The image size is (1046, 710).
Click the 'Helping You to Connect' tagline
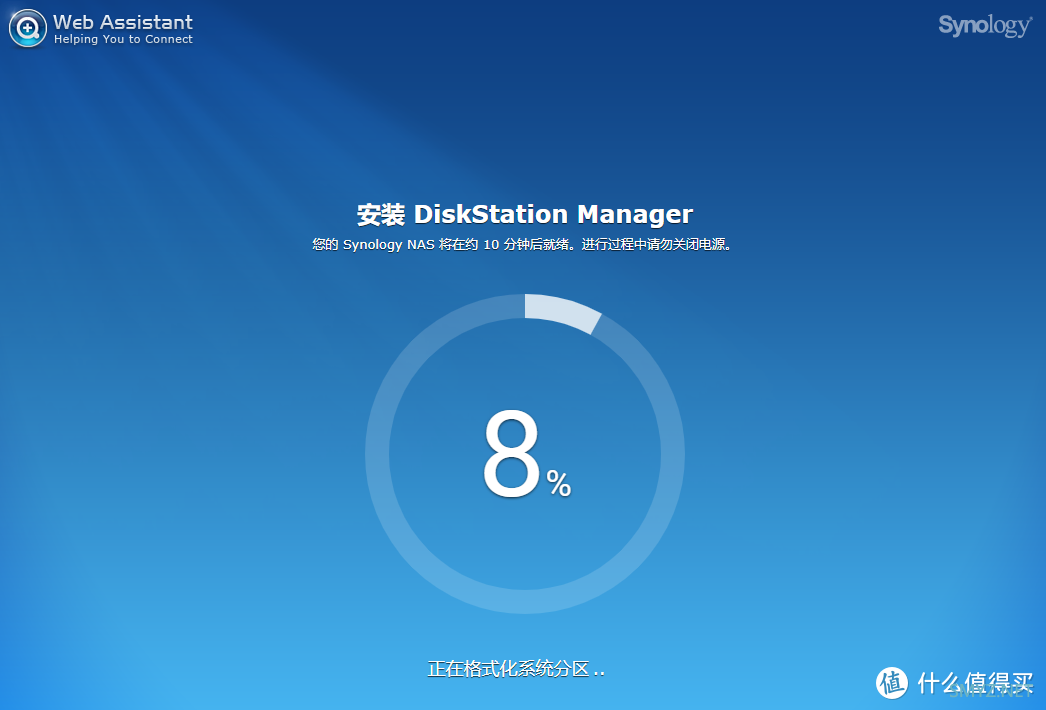123,39
